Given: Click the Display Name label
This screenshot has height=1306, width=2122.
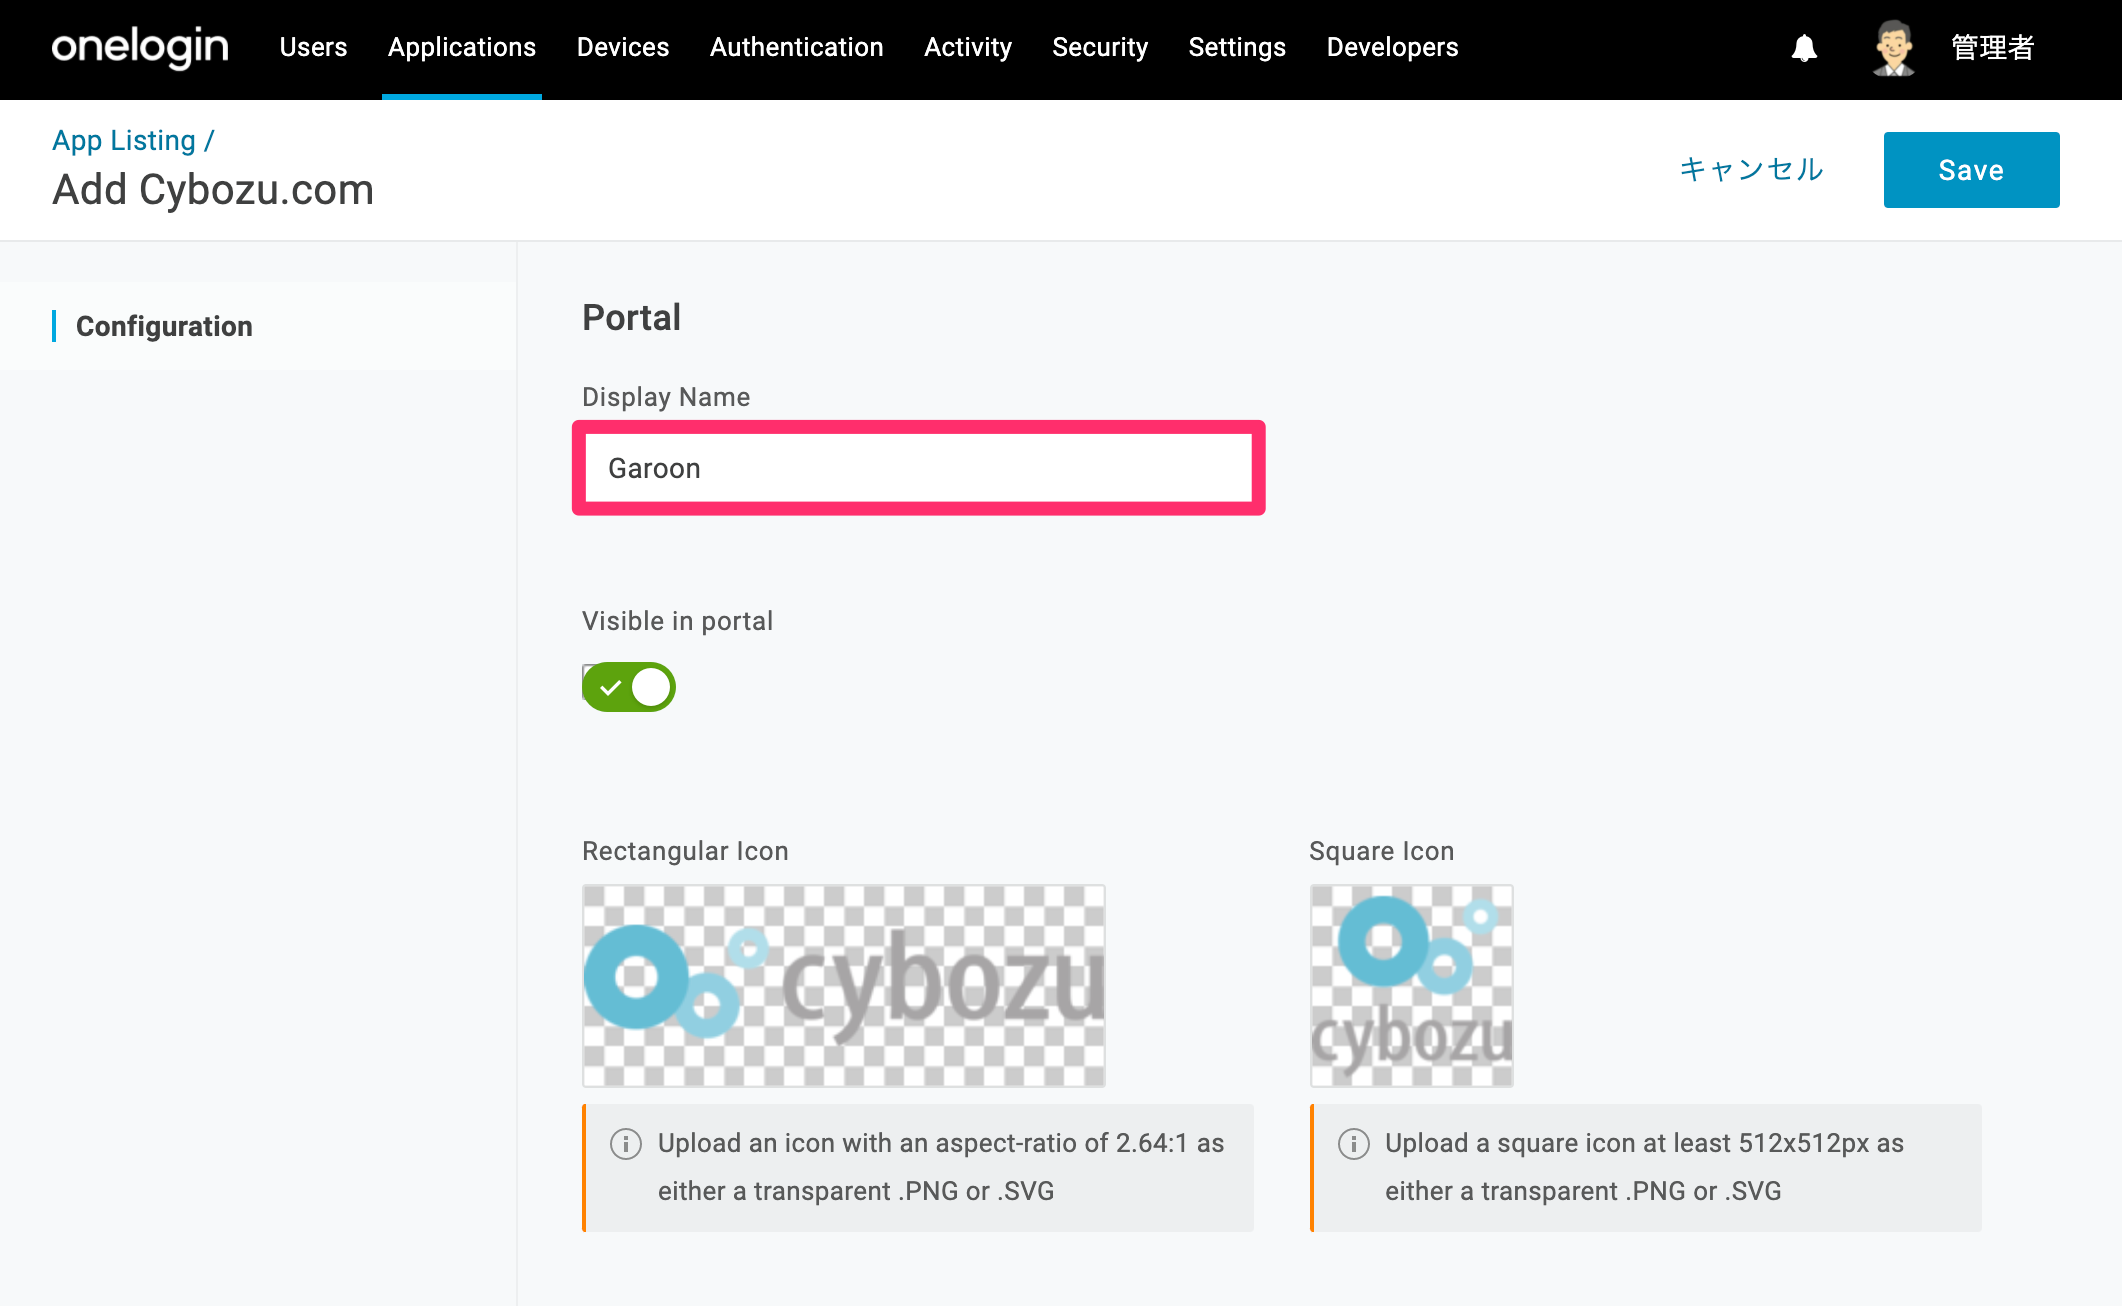Looking at the screenshot, I should [666, 397].
